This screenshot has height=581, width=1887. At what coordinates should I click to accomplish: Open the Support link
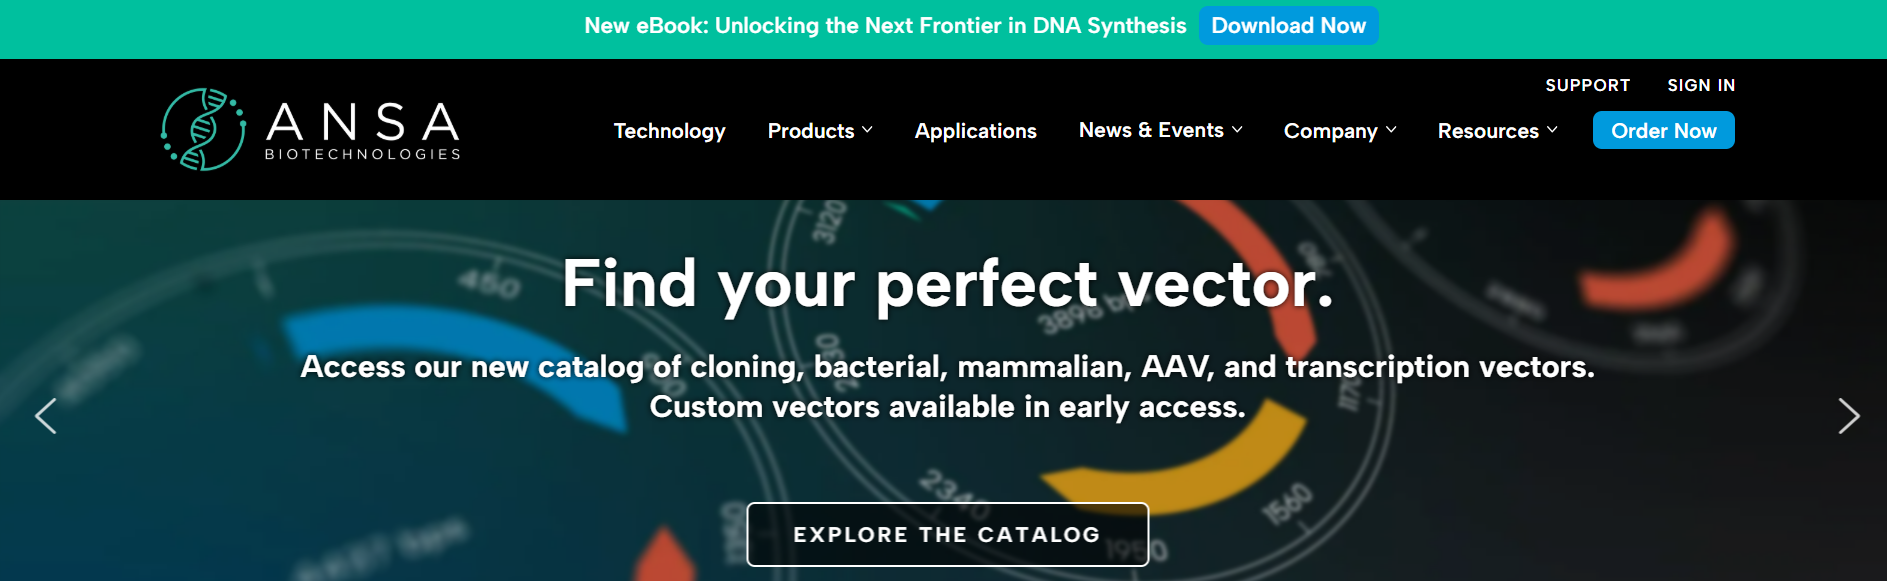click(x=1587, y=86)
